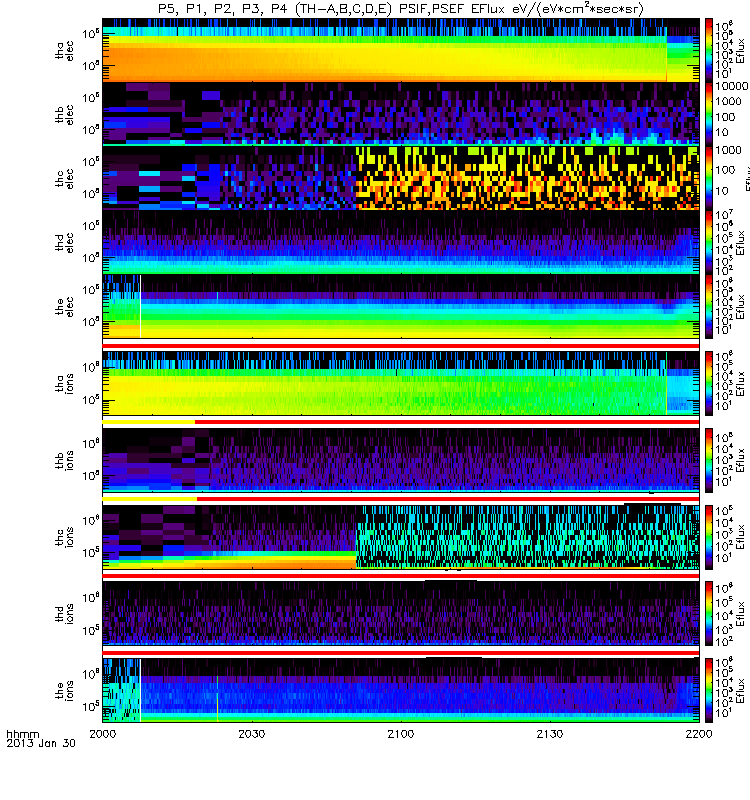Click the thb ions spectrogram panel

(401, 460)
